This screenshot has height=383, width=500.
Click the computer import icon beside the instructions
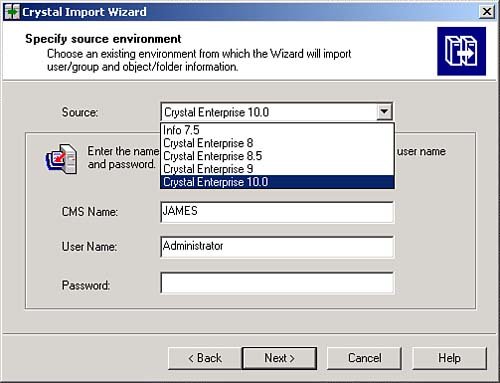click(x=62, y=159)
